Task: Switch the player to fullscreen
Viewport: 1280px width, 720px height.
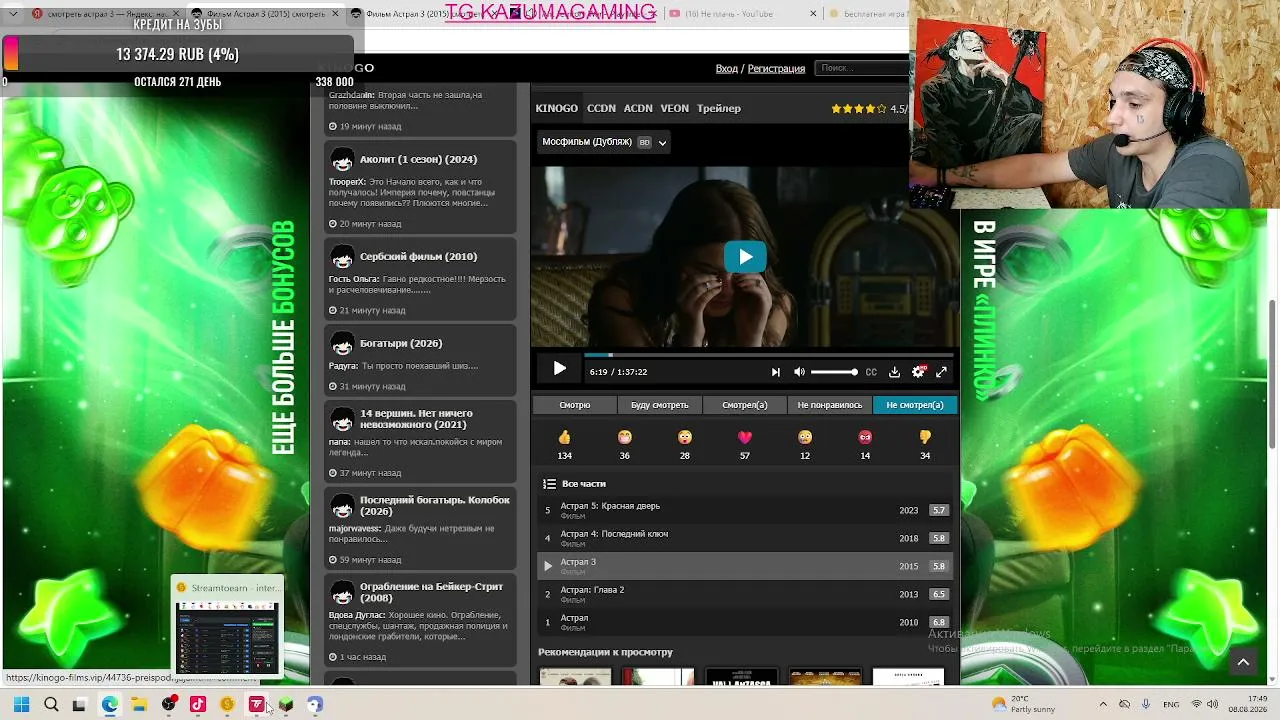Action: (x=941, y=372)
